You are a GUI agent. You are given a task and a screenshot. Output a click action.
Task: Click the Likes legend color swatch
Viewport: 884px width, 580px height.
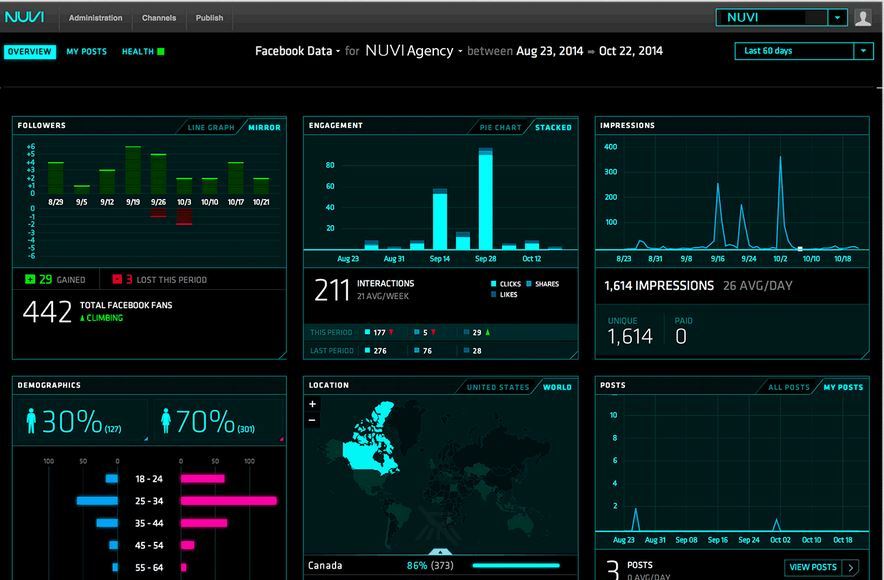click(x=493, y=294)
